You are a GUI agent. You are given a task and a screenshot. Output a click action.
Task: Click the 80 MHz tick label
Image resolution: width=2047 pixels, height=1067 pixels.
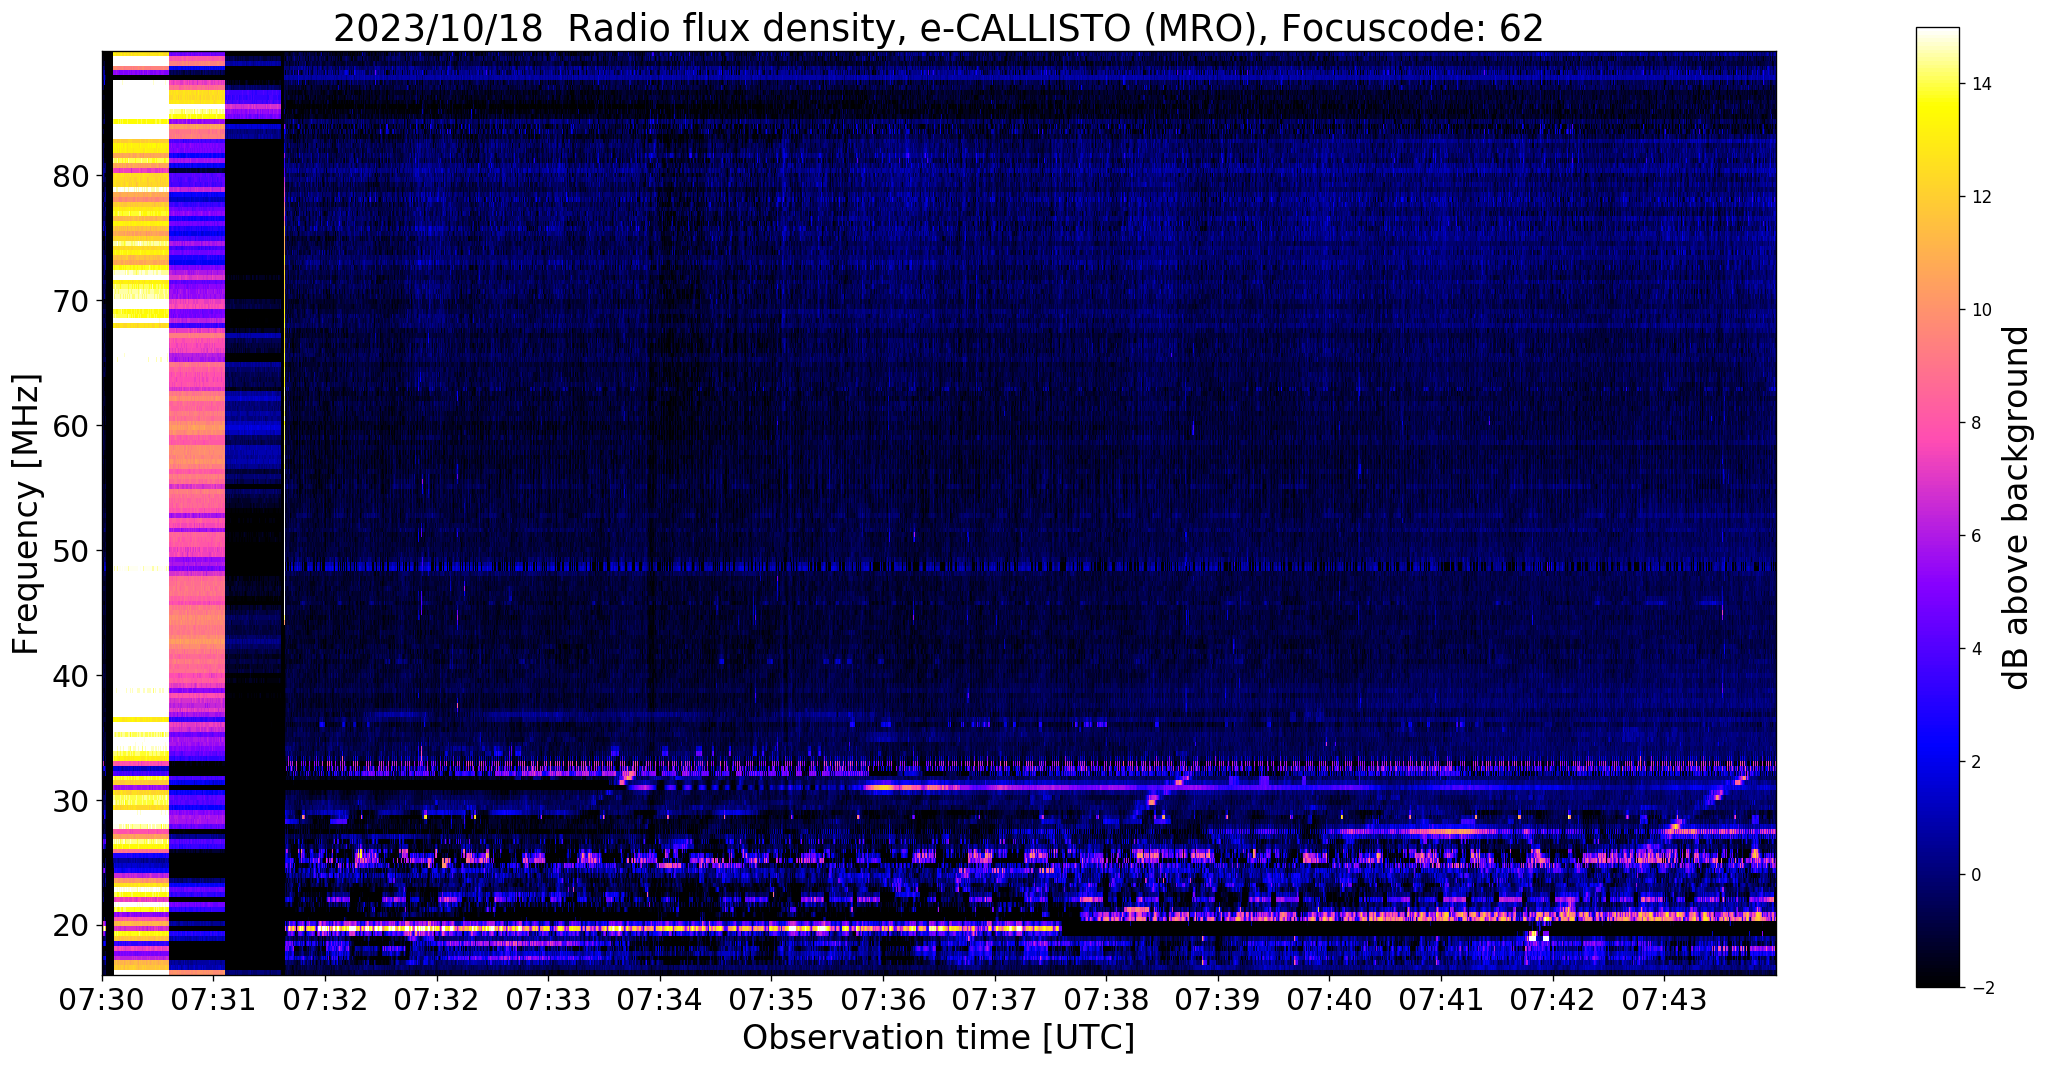coord(72,177)
